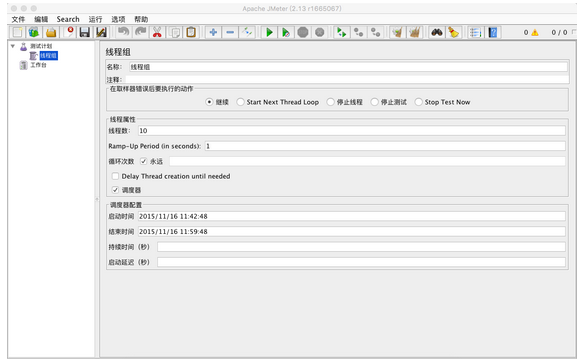Click the 线程数 field showing 10
The image size is (578, 361).
coord(352,131)
